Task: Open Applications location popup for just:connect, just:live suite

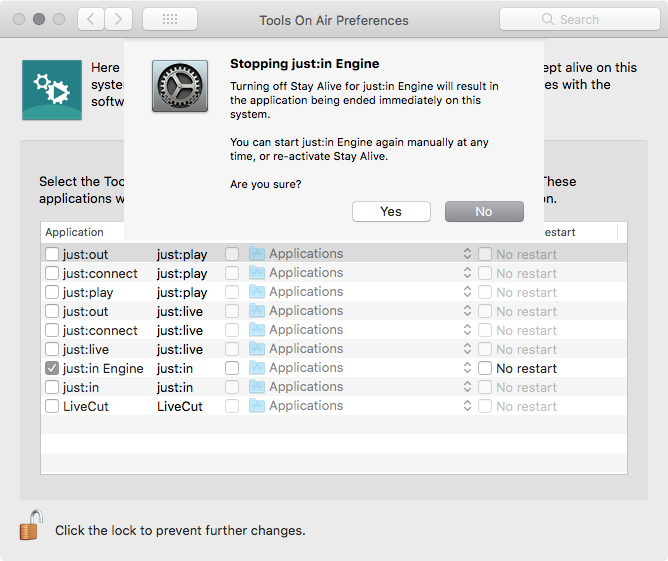Action: coord(360,330)
